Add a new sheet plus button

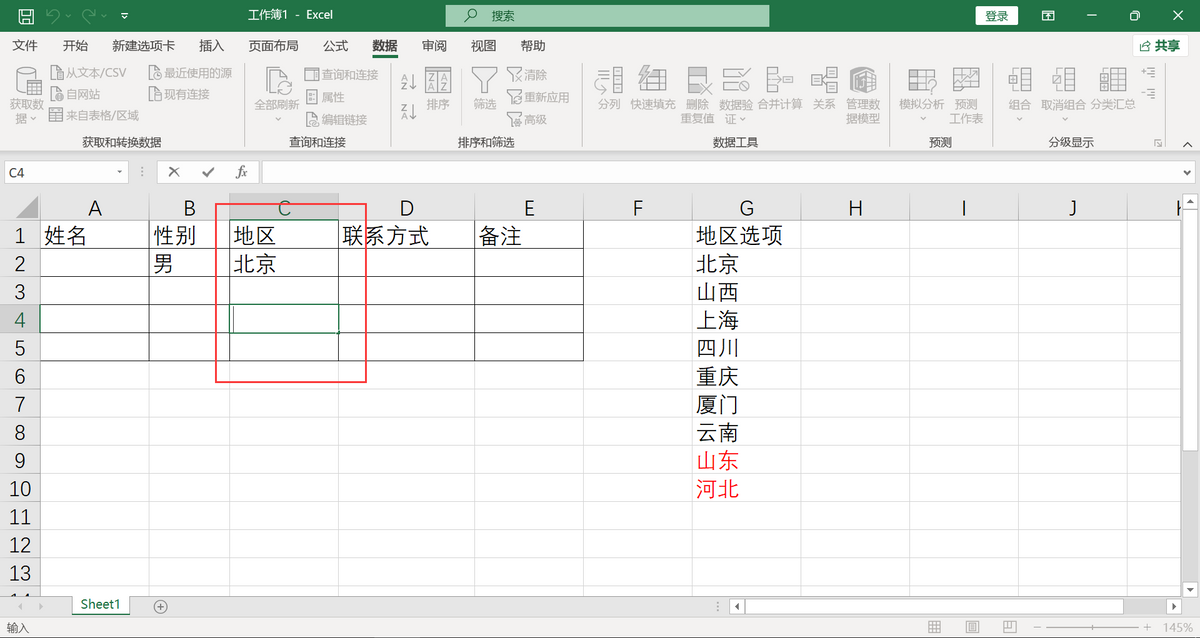click(160, 606)
